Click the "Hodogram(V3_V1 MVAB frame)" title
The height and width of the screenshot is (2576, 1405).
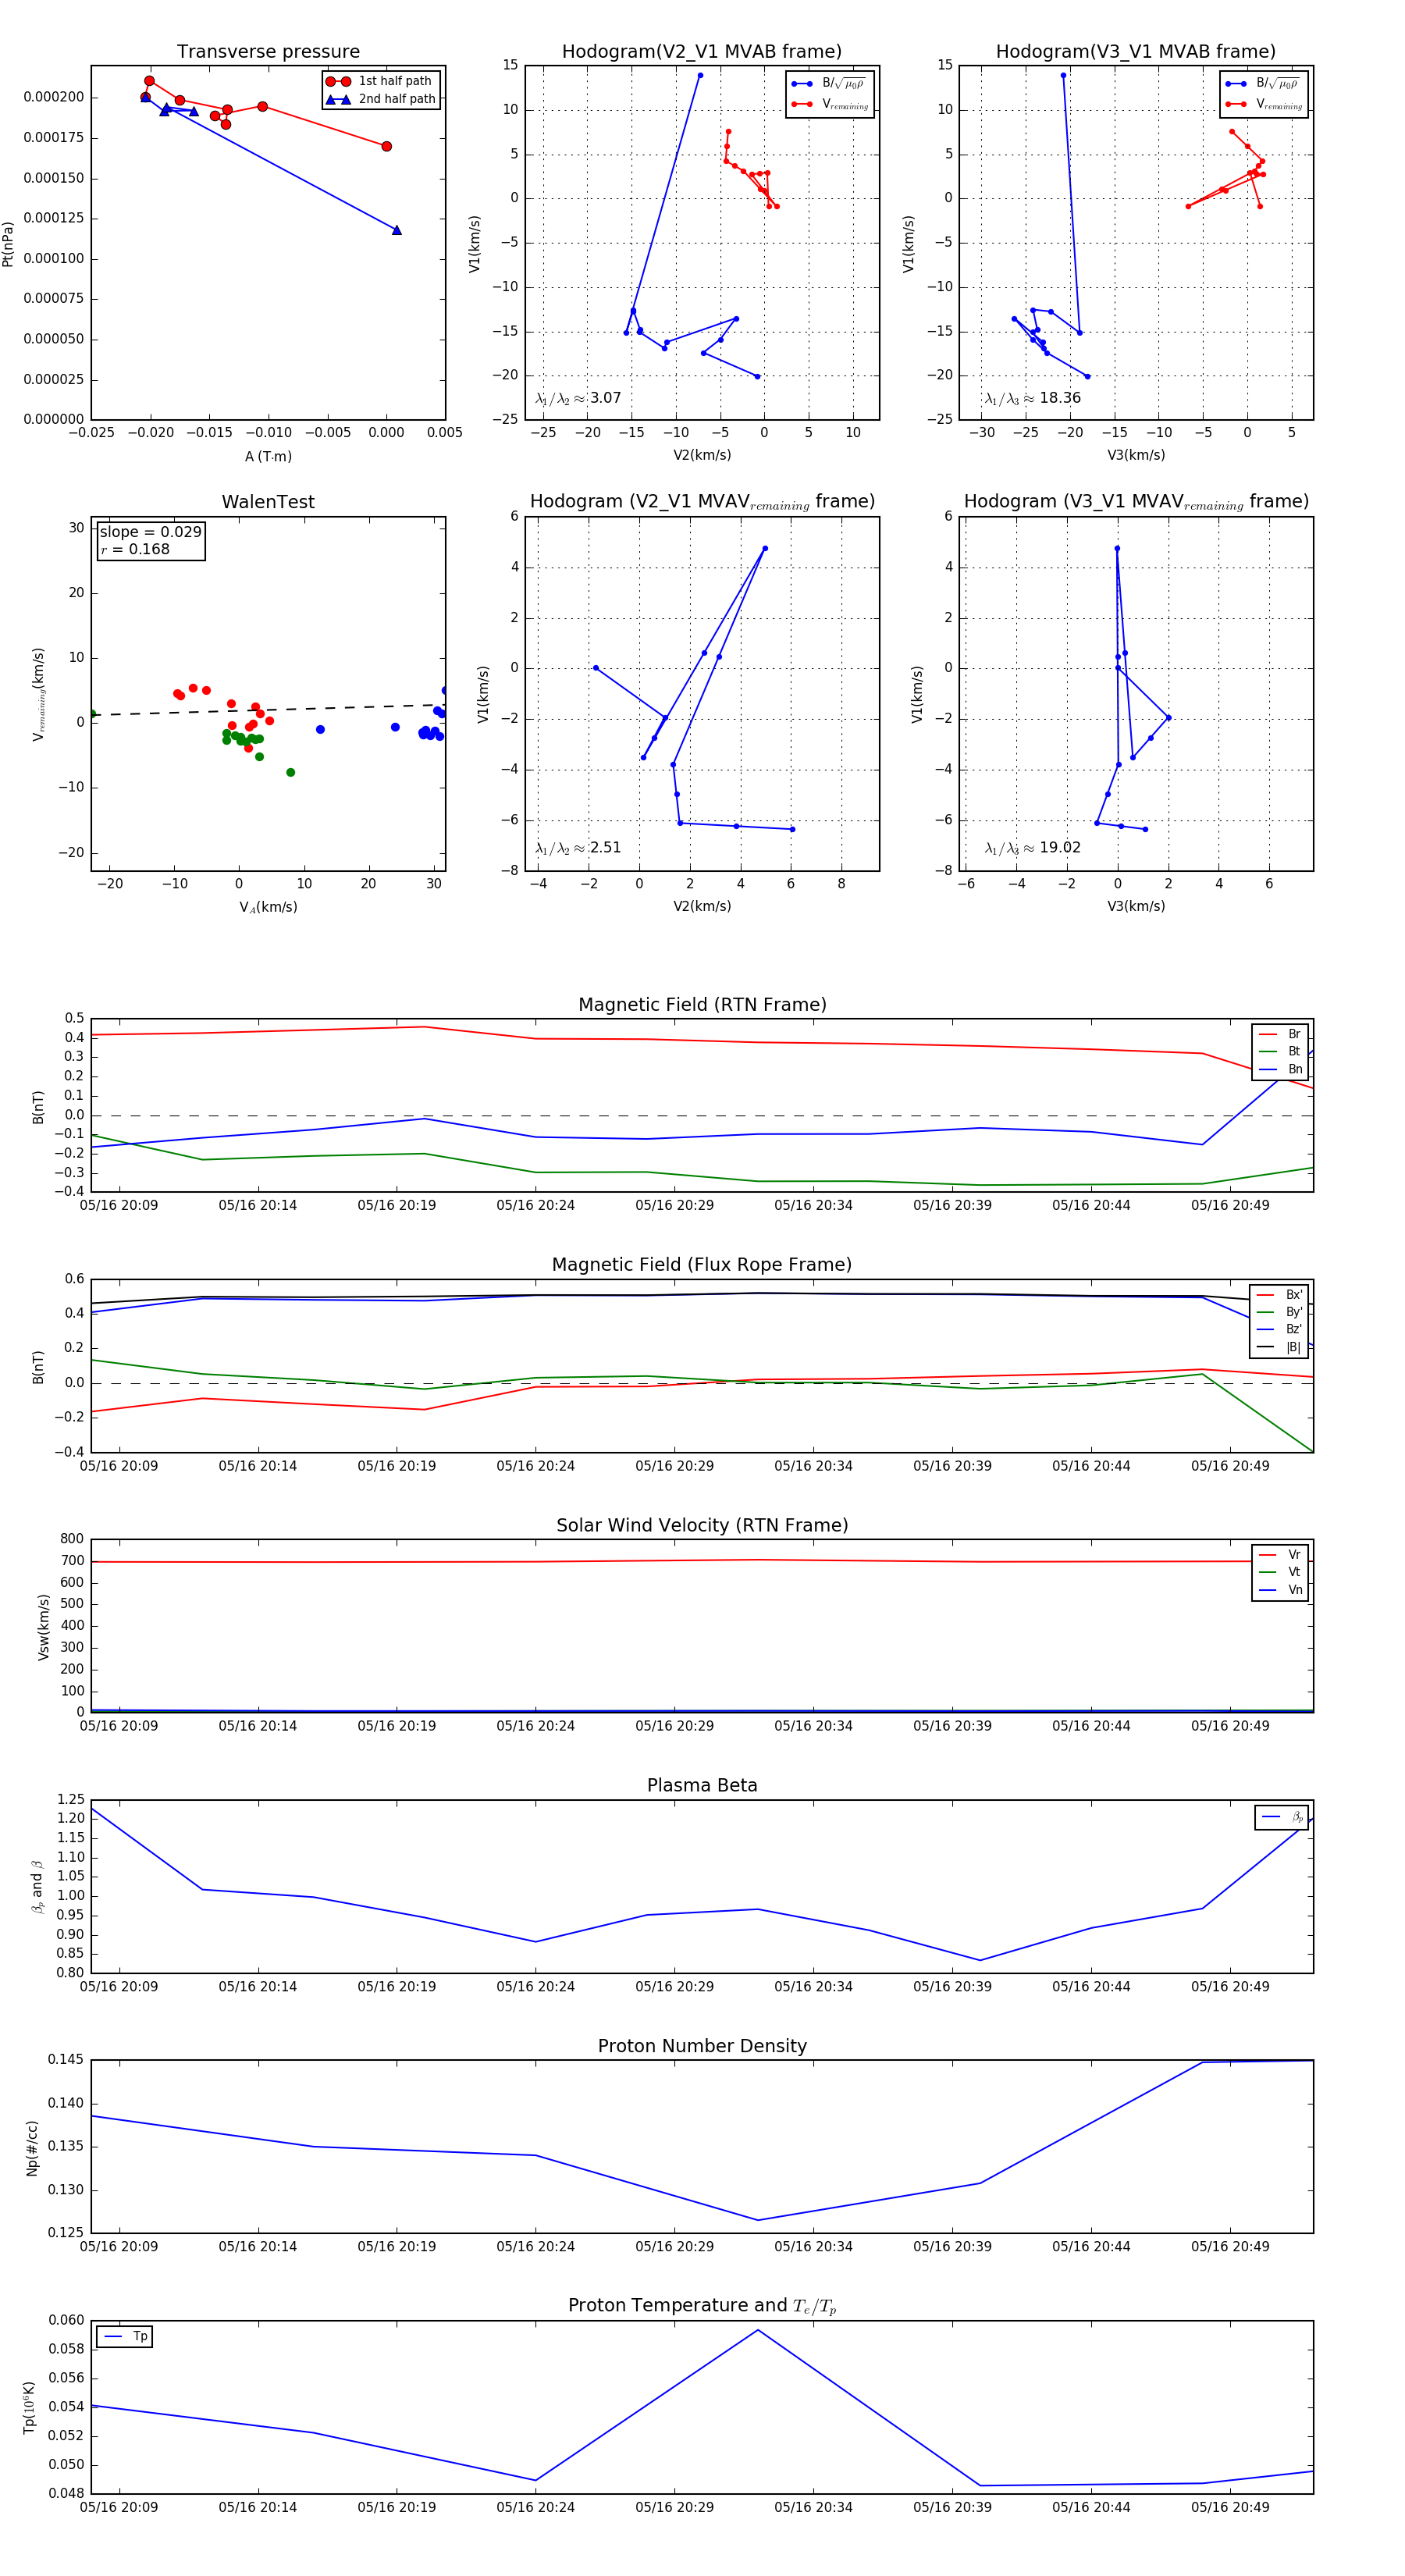pyautogui.click(x=1136, y=52)
